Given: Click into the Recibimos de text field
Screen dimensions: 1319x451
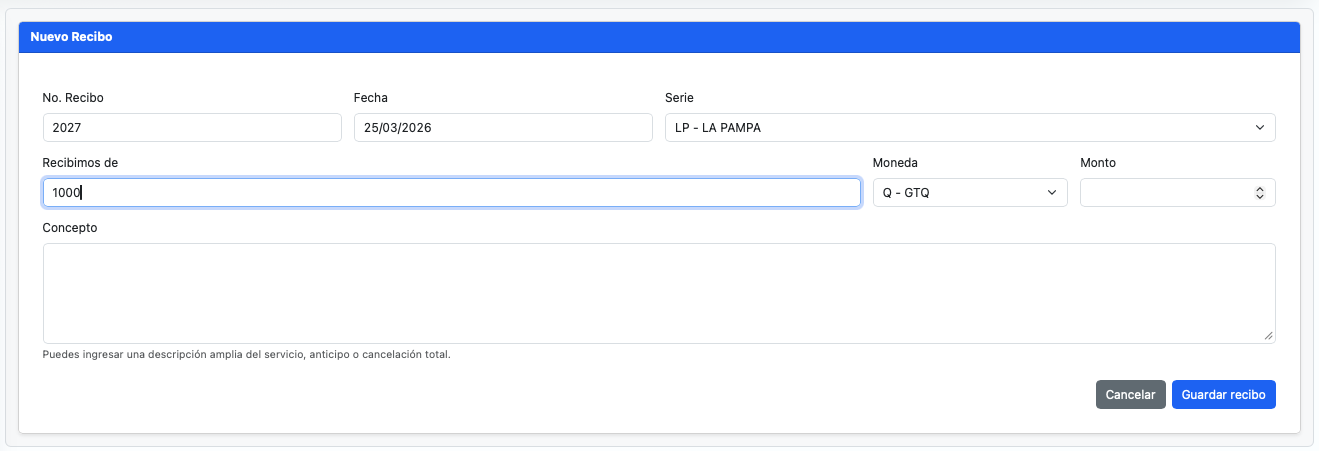Looking at the screenshot, I should click(x=451, y=193).
